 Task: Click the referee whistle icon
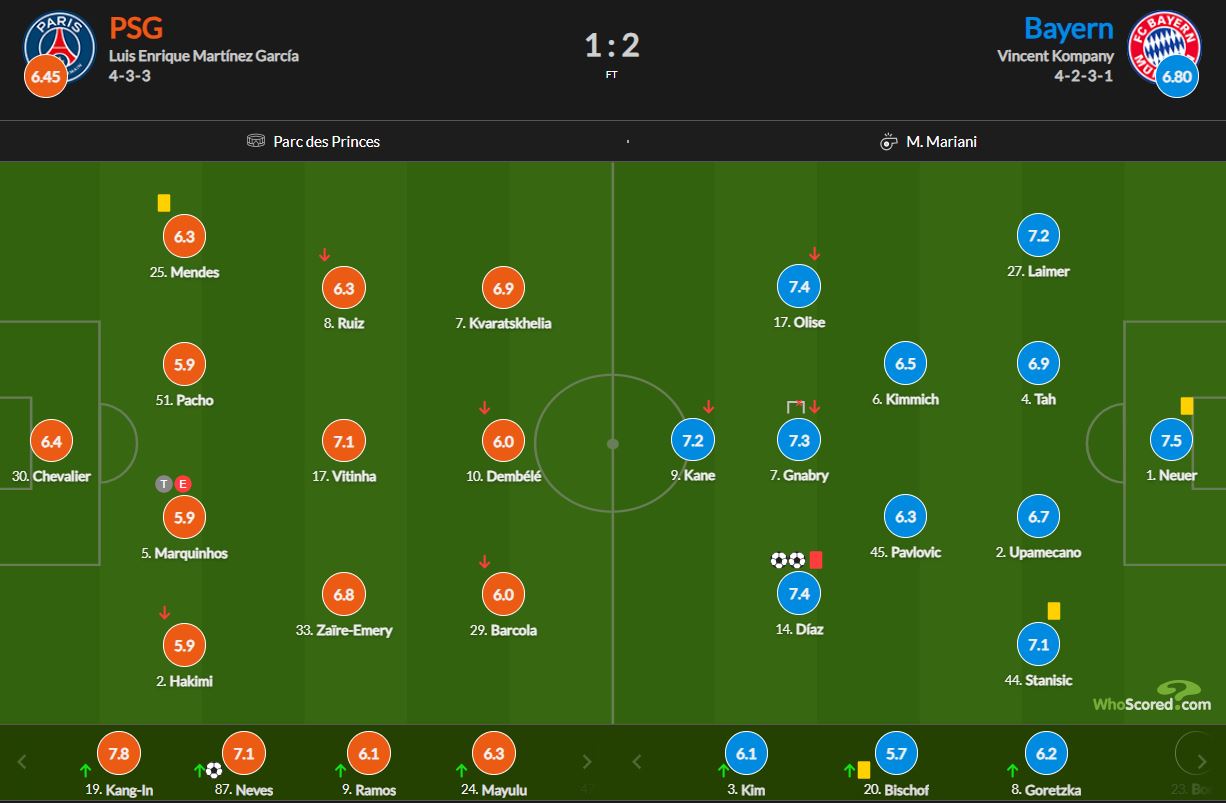[x=889, y=142]
